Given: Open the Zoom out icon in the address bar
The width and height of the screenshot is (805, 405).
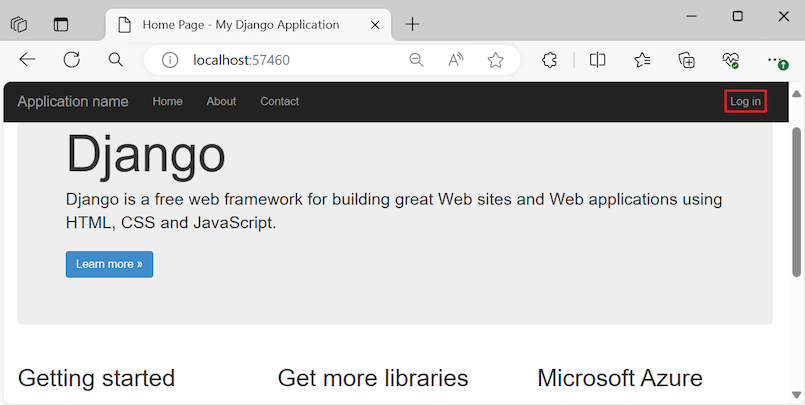Looking at the screenshot, I should click(416, 60).
